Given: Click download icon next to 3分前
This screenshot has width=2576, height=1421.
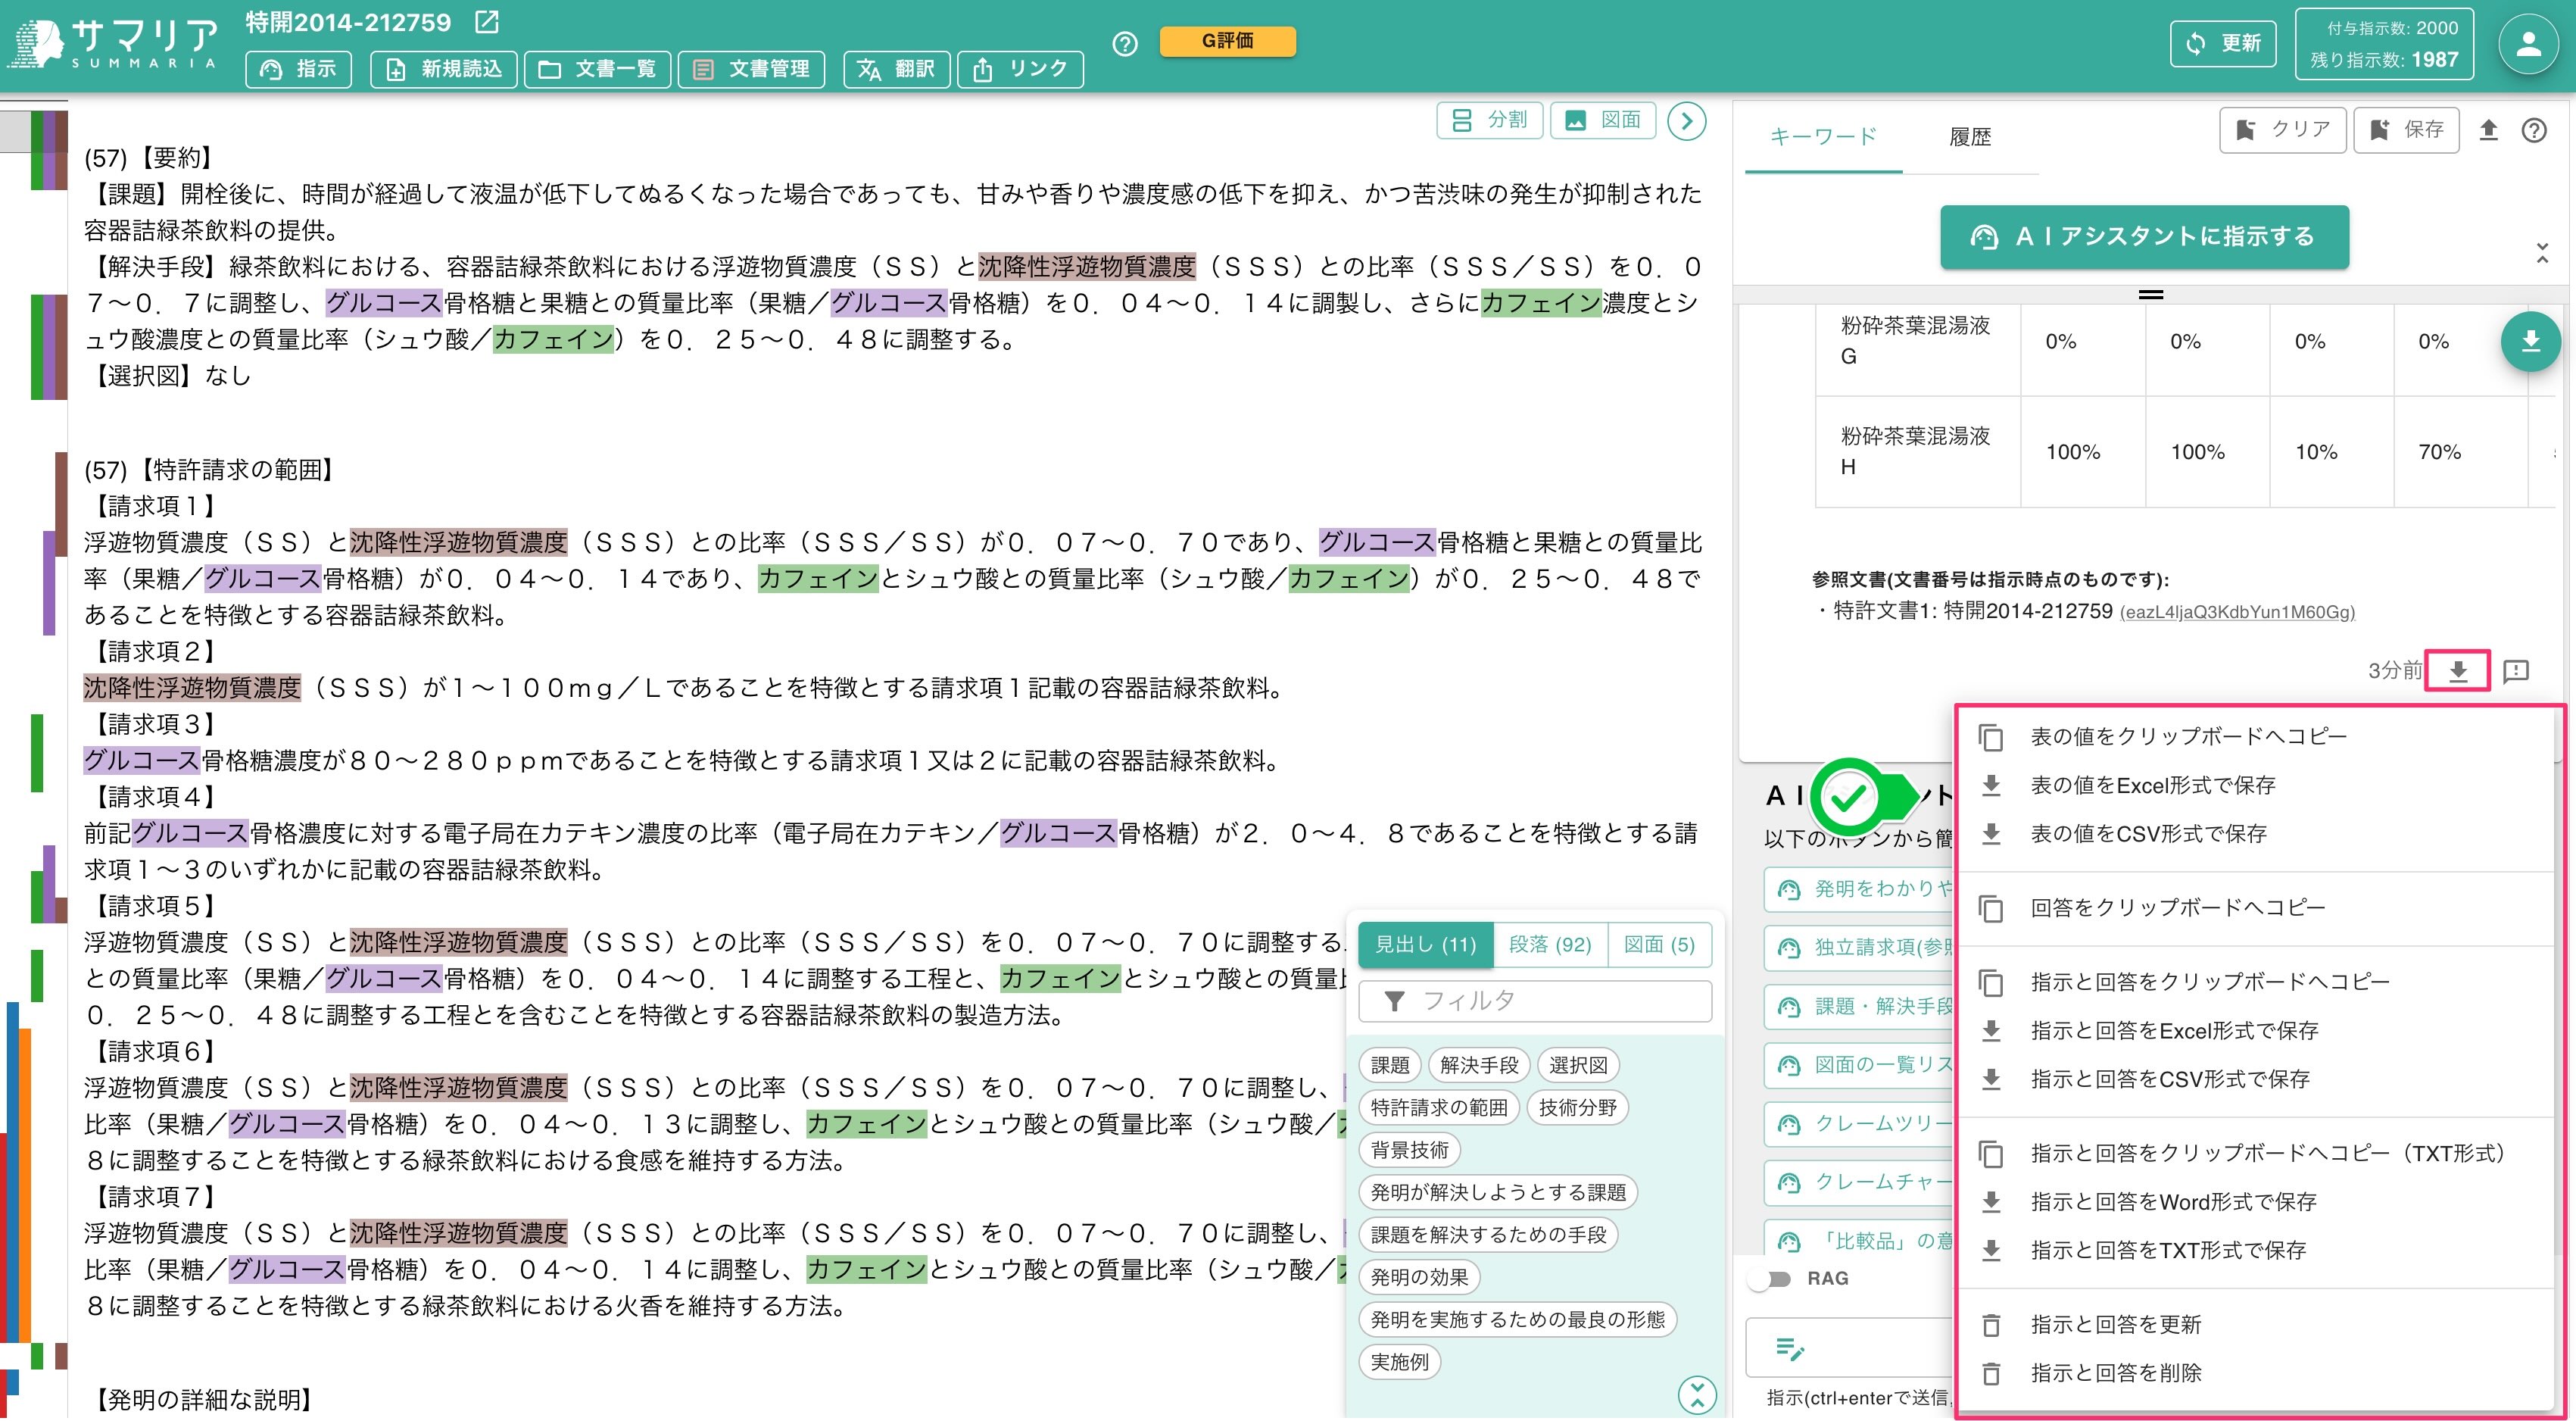Looking at the screenshot, I should tap(2458, 670).
